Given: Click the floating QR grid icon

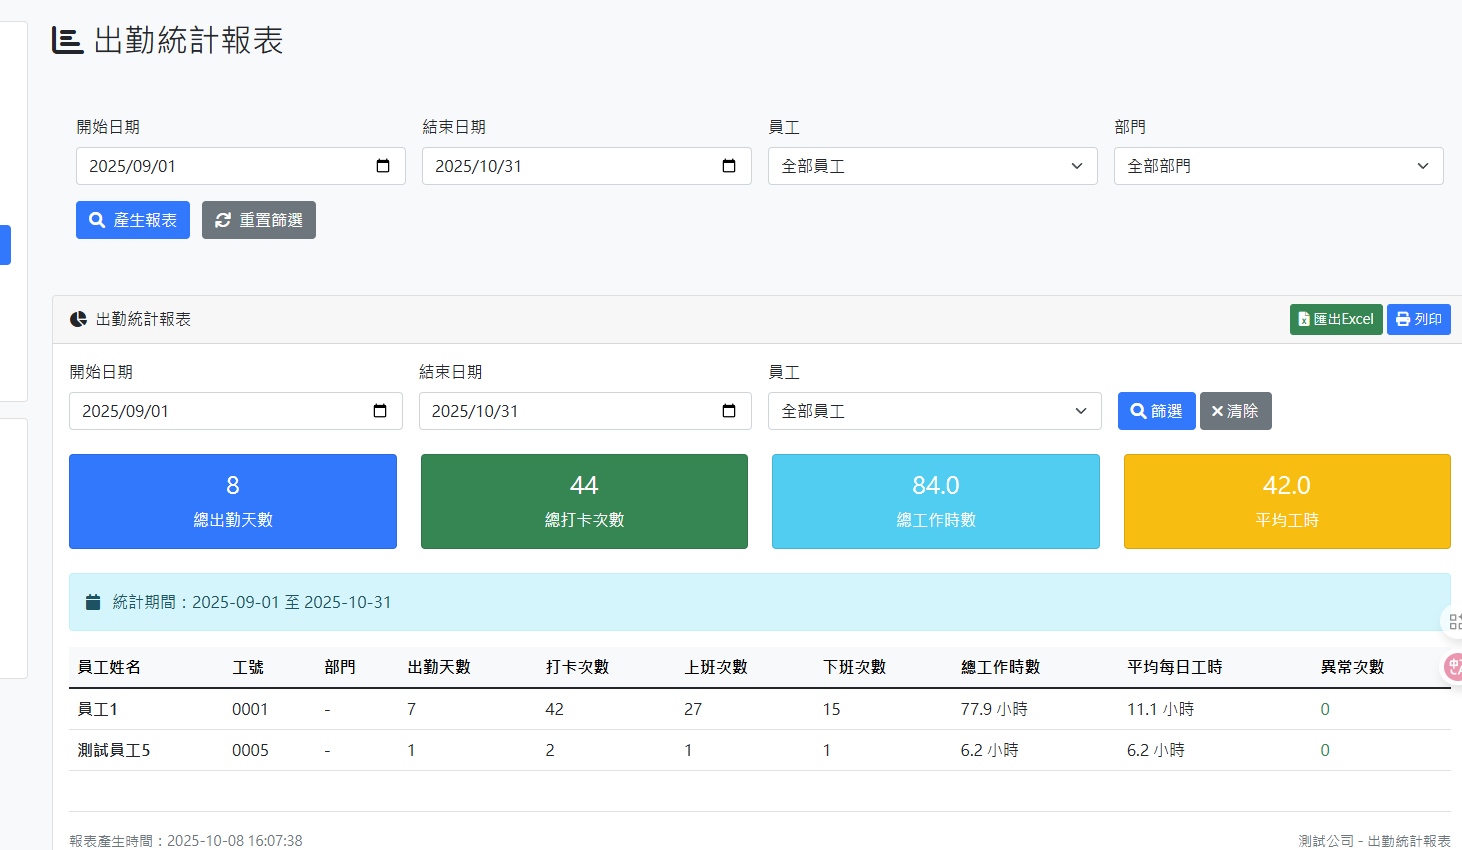Looking at the screenshot, I should [x=1454, y=622].
